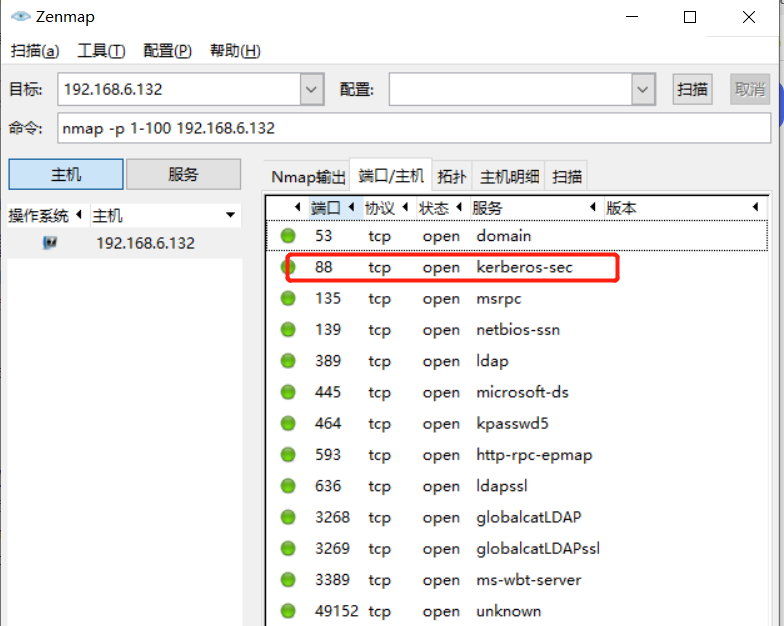Click green status dot for port 593
The width and height of the screenshot is (784, 626).
click(288, 454)
